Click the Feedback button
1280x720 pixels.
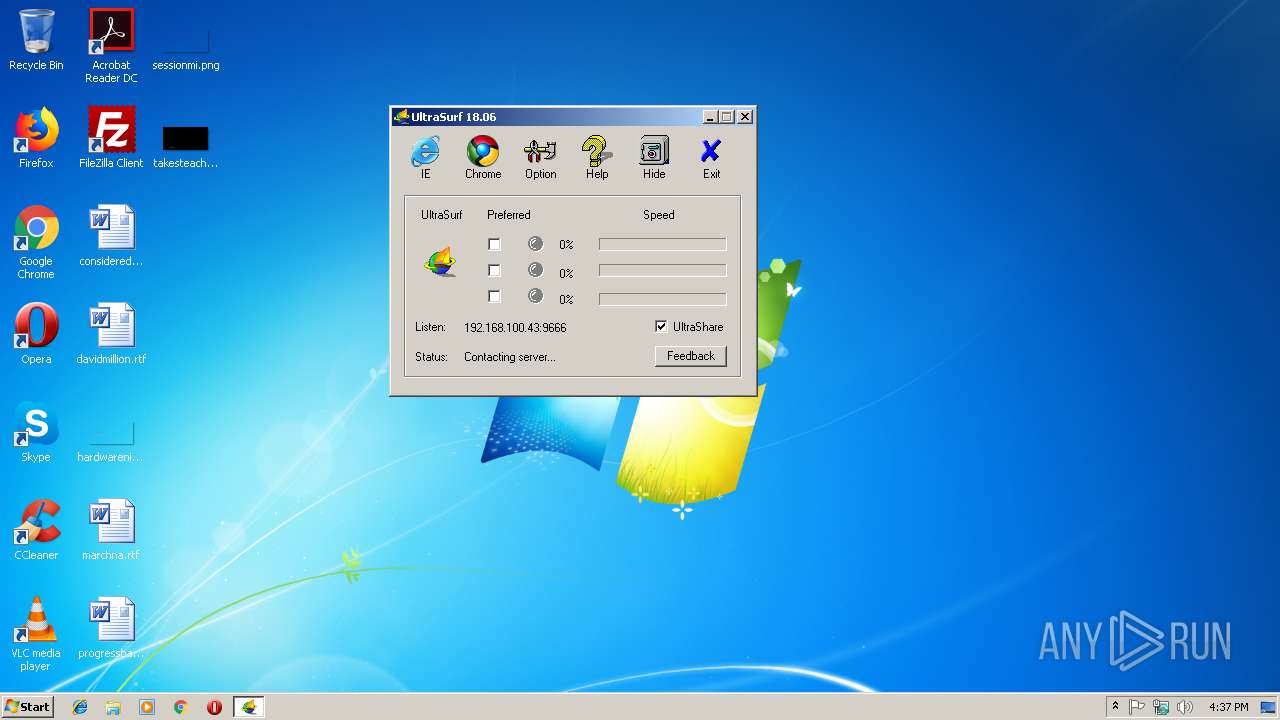coord(690,356)
